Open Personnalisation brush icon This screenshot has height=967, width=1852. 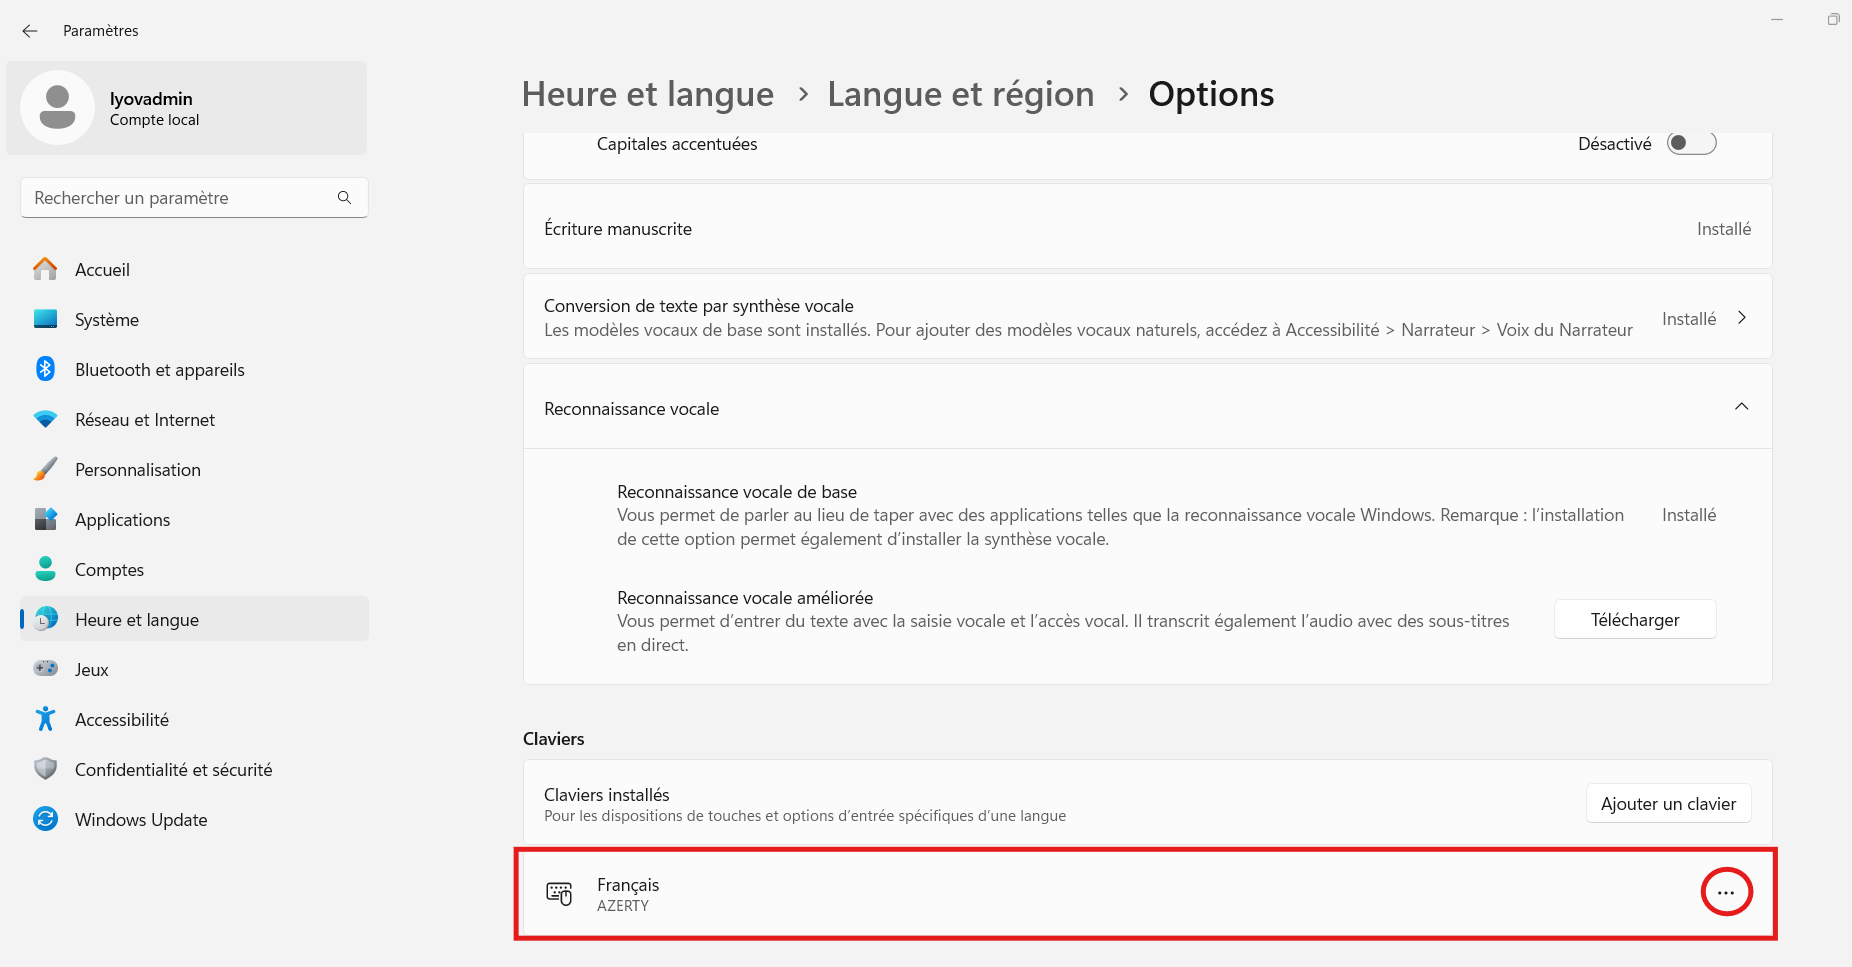(45, 469)
